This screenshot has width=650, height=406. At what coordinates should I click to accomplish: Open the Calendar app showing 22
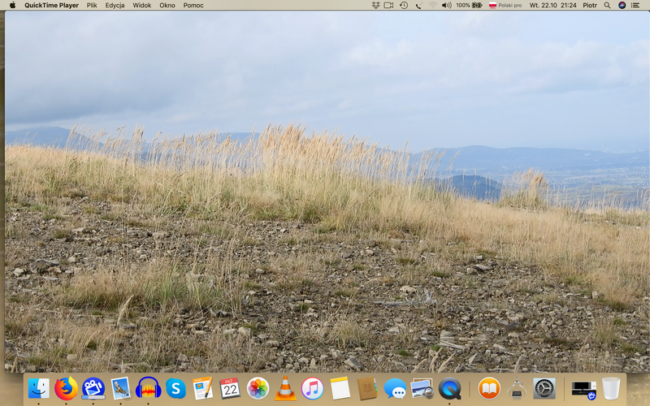click(x=230, y=388)
